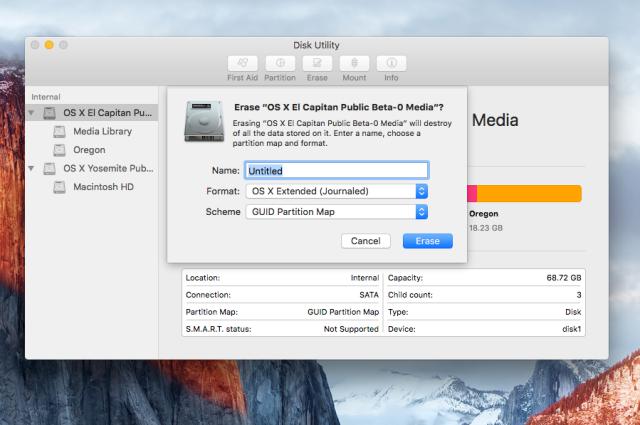This screenshot has width=640, height=425.
Task: Click the Partition Map value GUID Partition Map
Action: tap(343, 312)
